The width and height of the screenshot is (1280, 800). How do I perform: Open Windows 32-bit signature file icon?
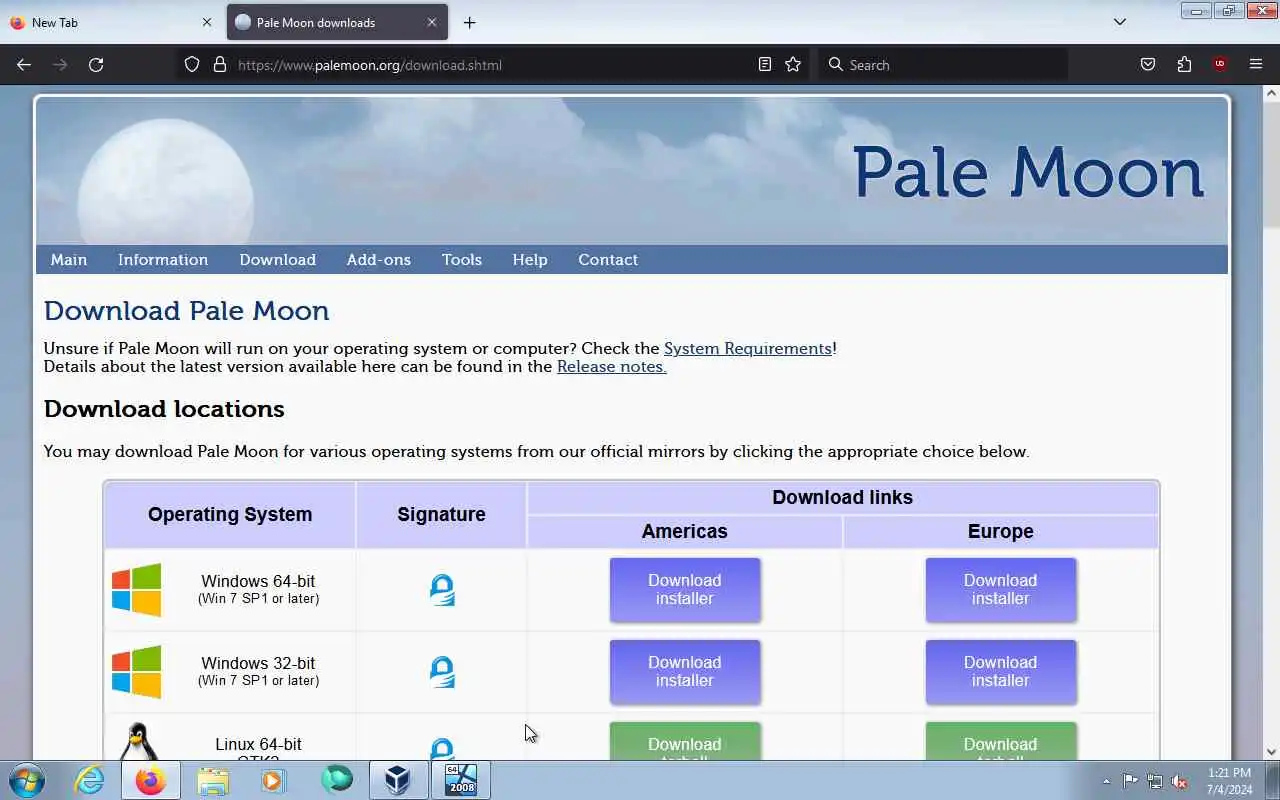click(x=442, y=672)
